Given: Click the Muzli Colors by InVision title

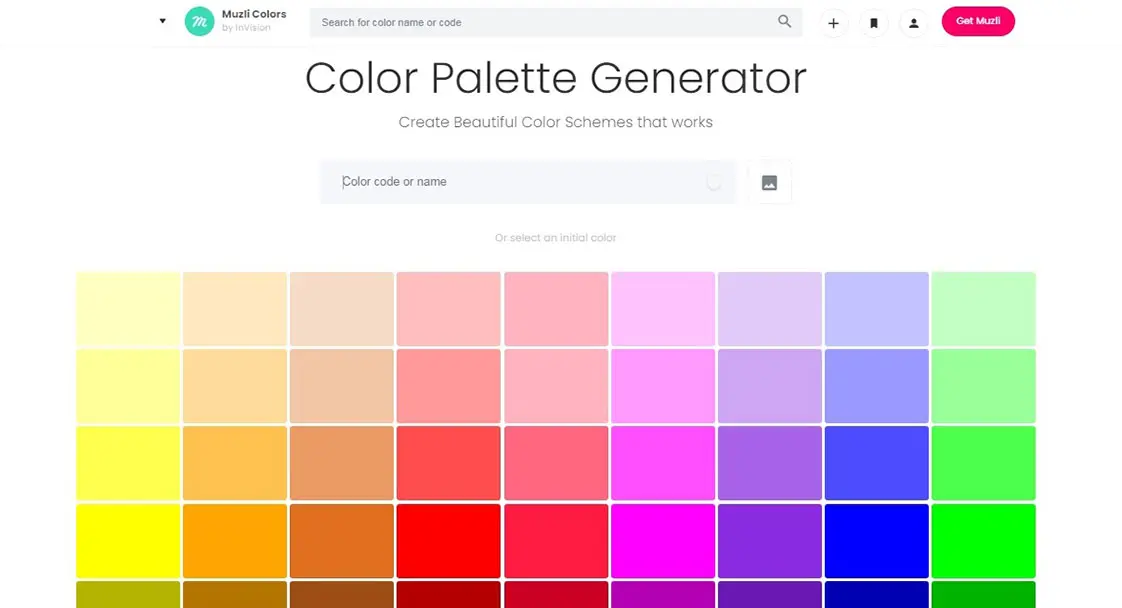Looking at the screenshot, I should pyautogui.click(x=253, y=20).
